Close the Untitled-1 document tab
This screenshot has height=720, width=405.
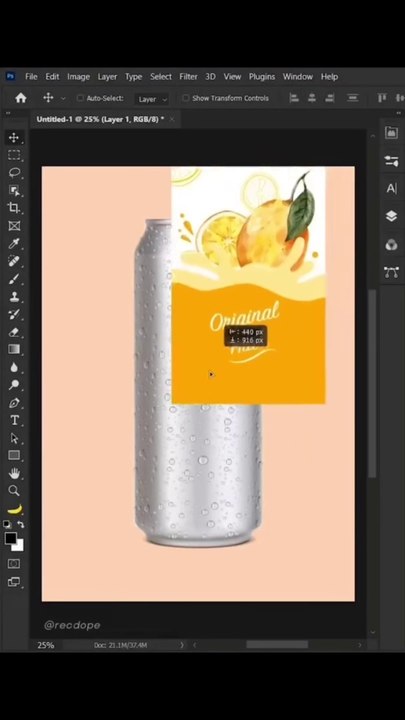click(172, 119)
